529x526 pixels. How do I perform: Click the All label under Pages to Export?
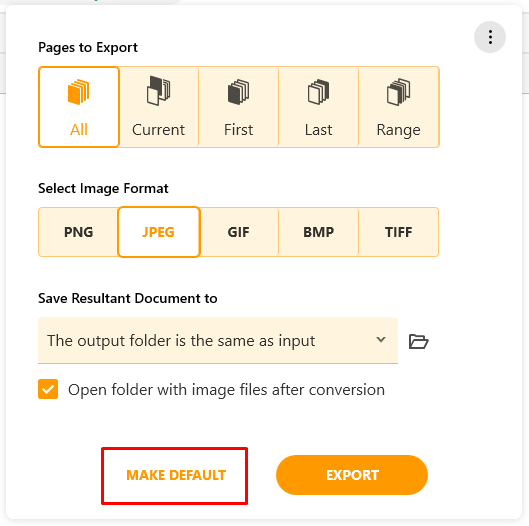click(x=79, y=130)
